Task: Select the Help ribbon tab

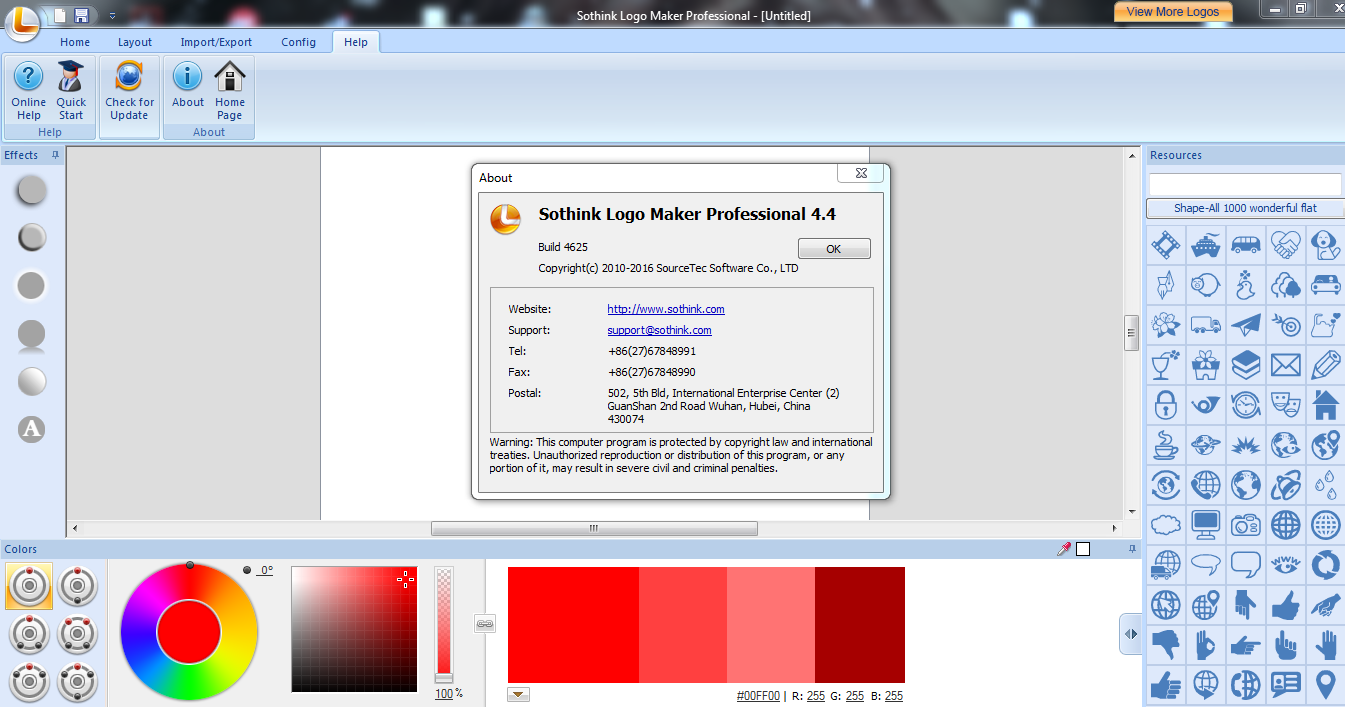Action: click(356, 42)
